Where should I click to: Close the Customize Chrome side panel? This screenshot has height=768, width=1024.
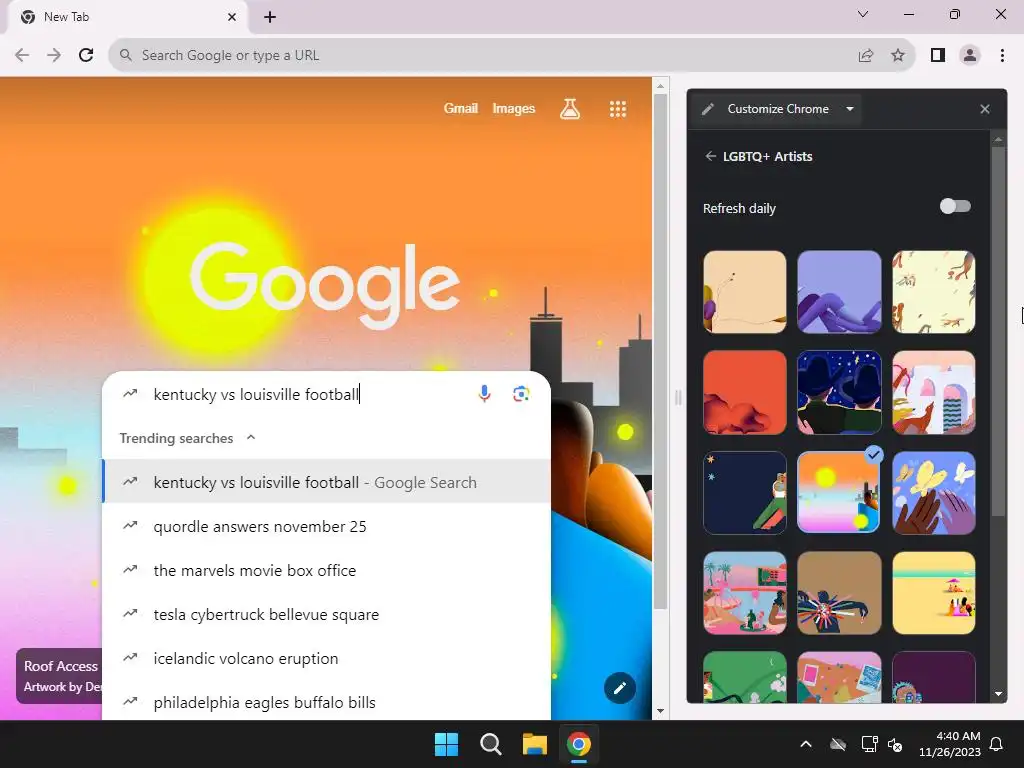[985, 109]
